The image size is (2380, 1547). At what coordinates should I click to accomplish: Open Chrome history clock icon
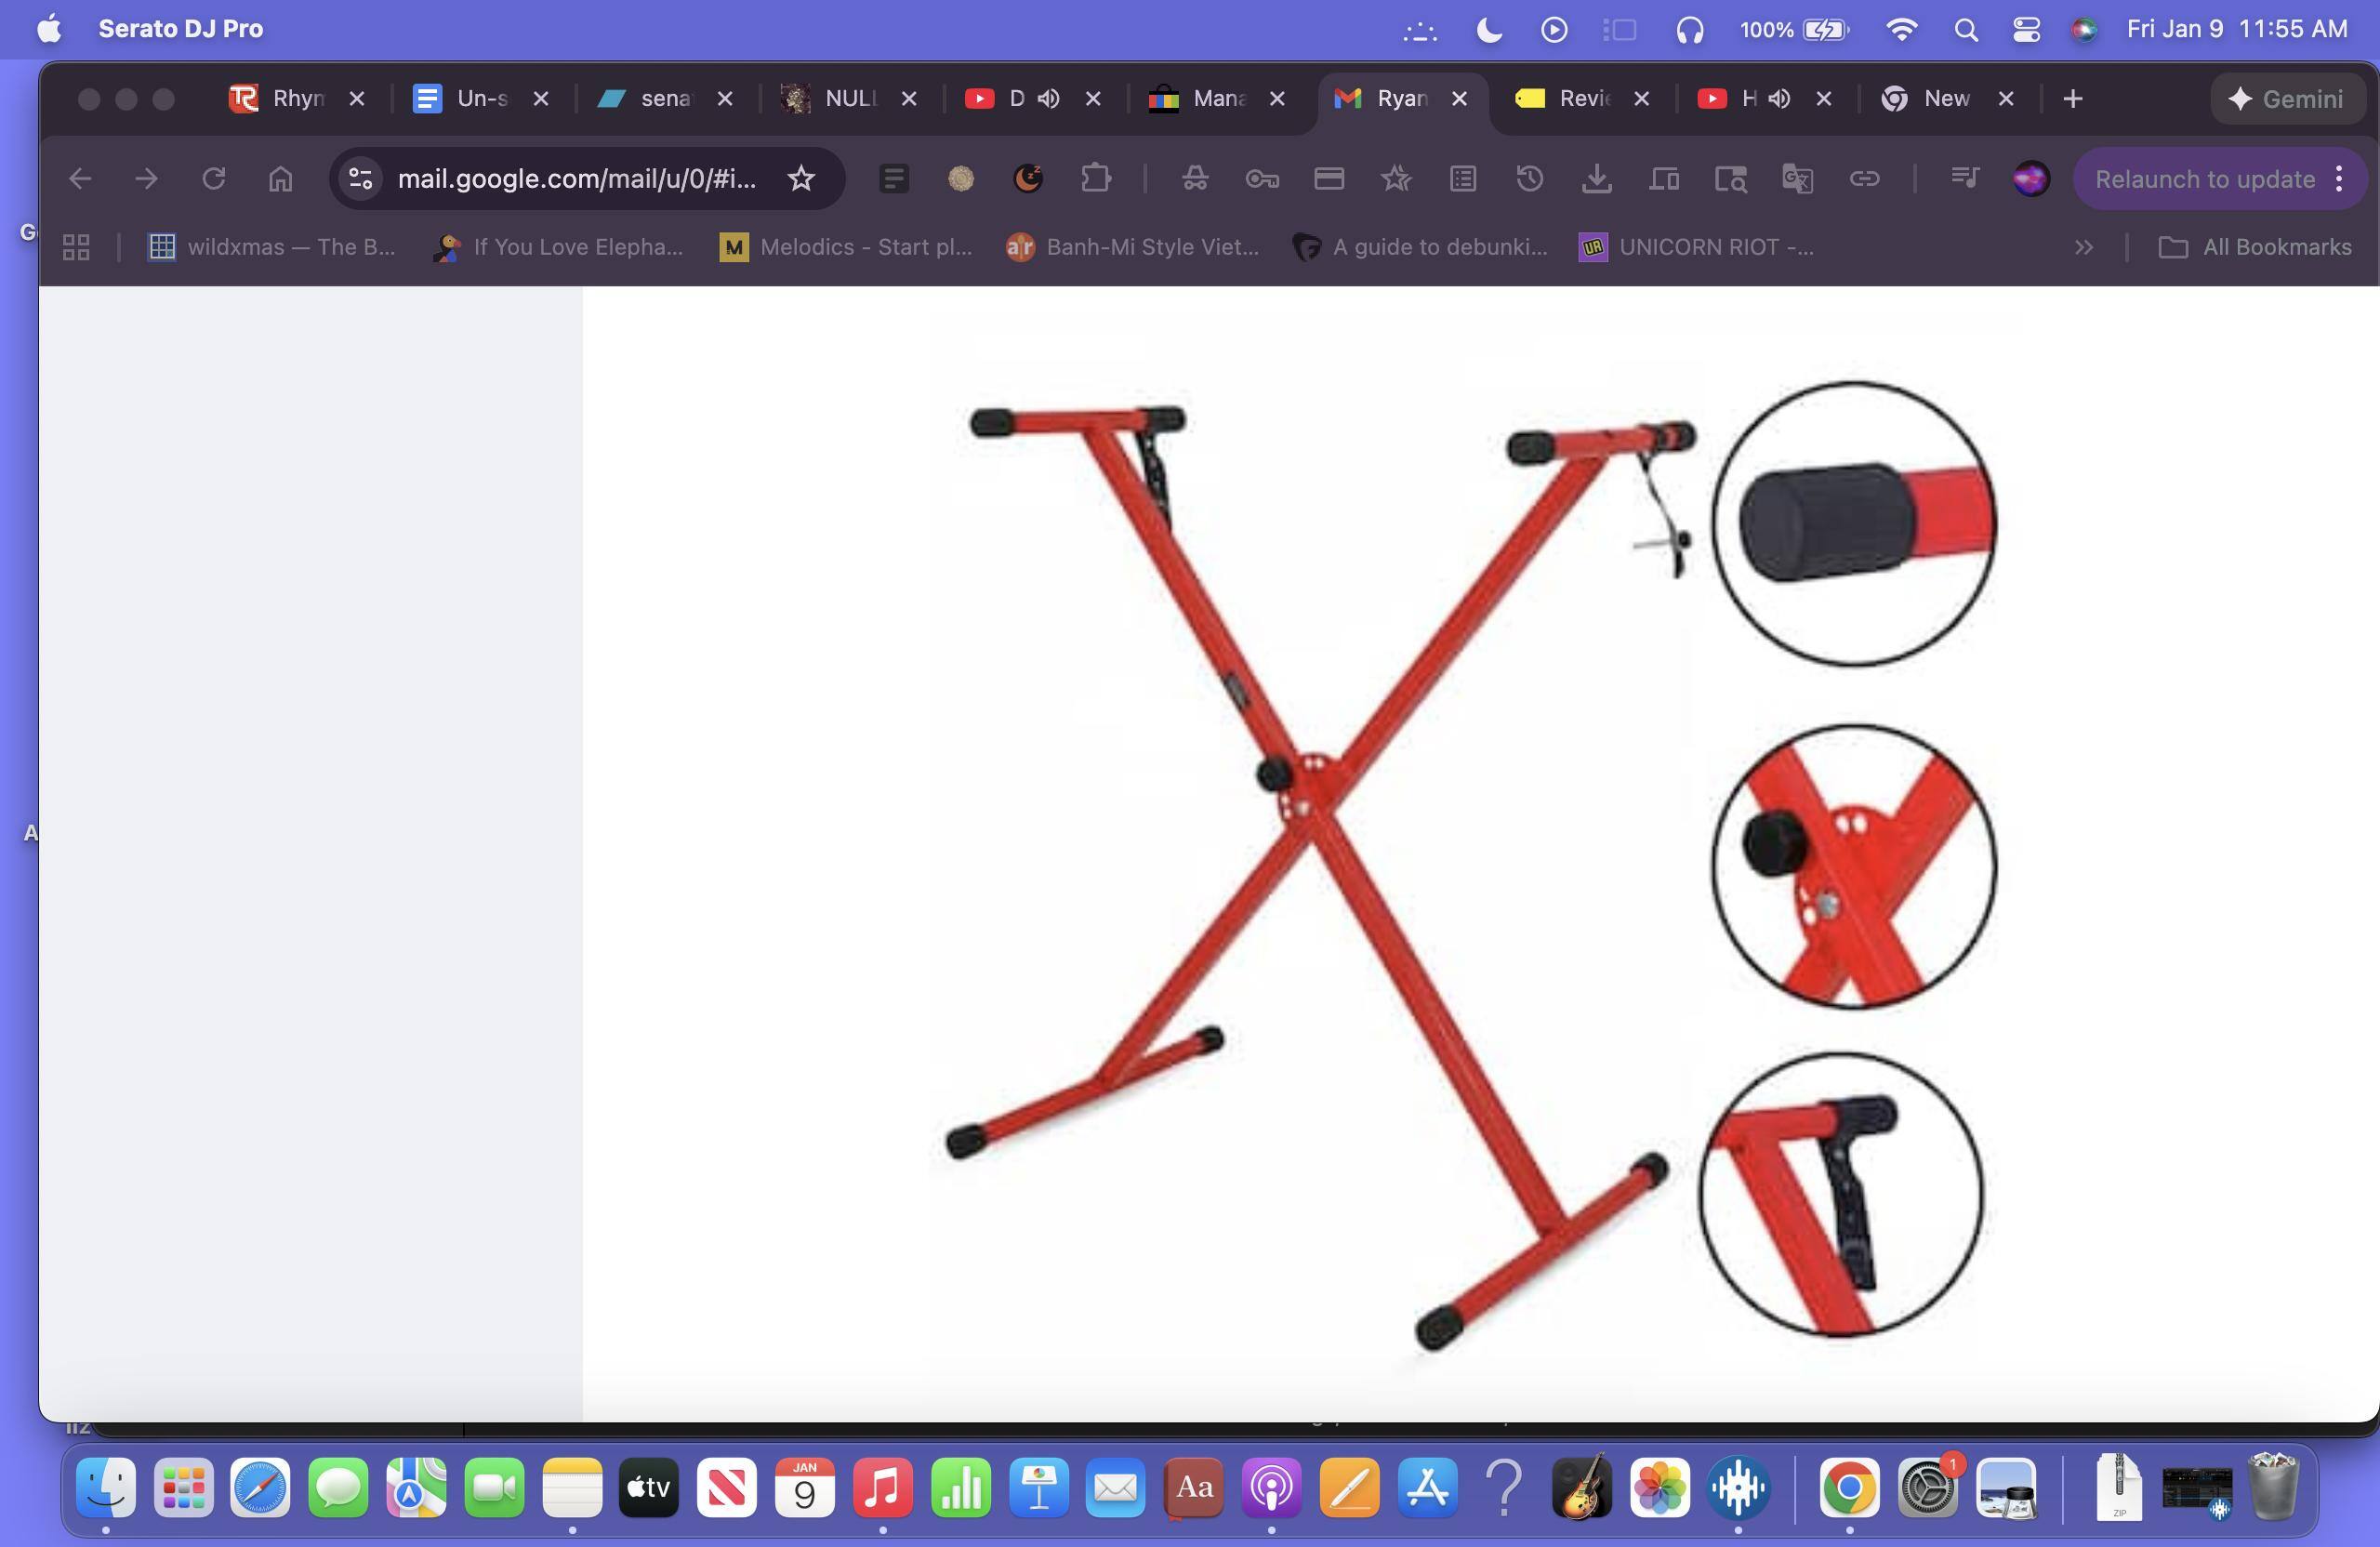click(x=1529, y=179)
